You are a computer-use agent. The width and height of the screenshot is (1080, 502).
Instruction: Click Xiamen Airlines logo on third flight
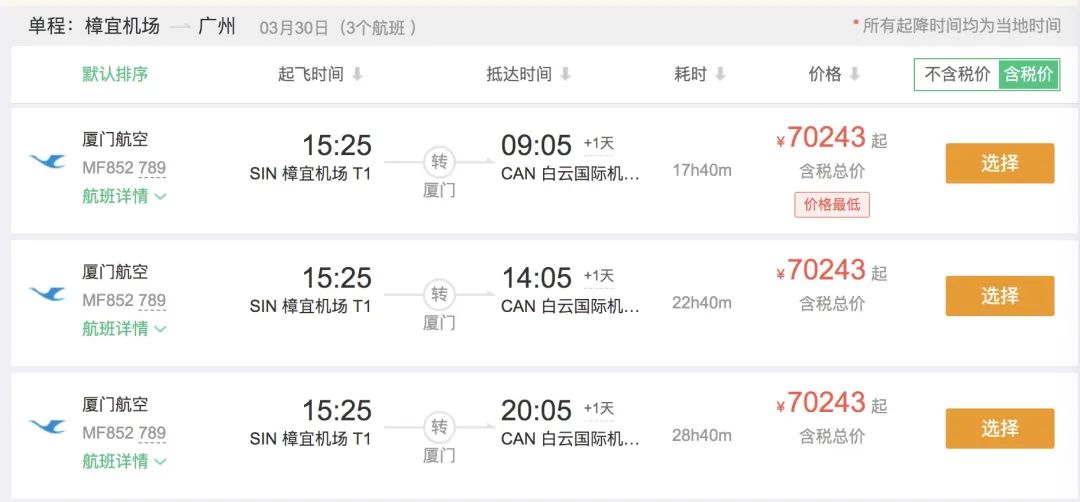(47, 427)
